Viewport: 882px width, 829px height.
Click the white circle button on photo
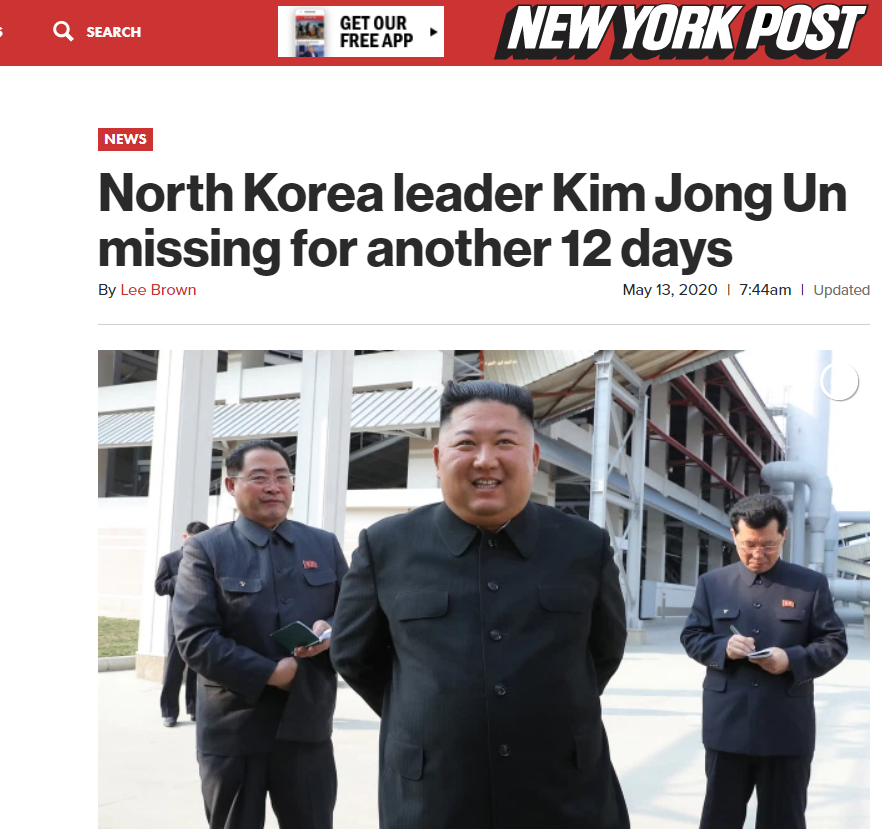click(x=839, y=381)
